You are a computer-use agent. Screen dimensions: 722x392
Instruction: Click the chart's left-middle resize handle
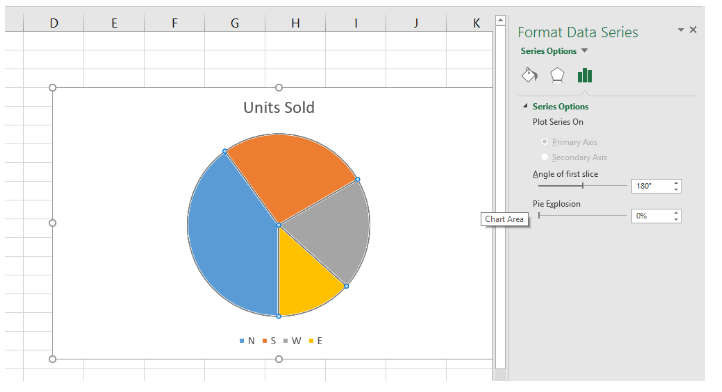[52, 223]
